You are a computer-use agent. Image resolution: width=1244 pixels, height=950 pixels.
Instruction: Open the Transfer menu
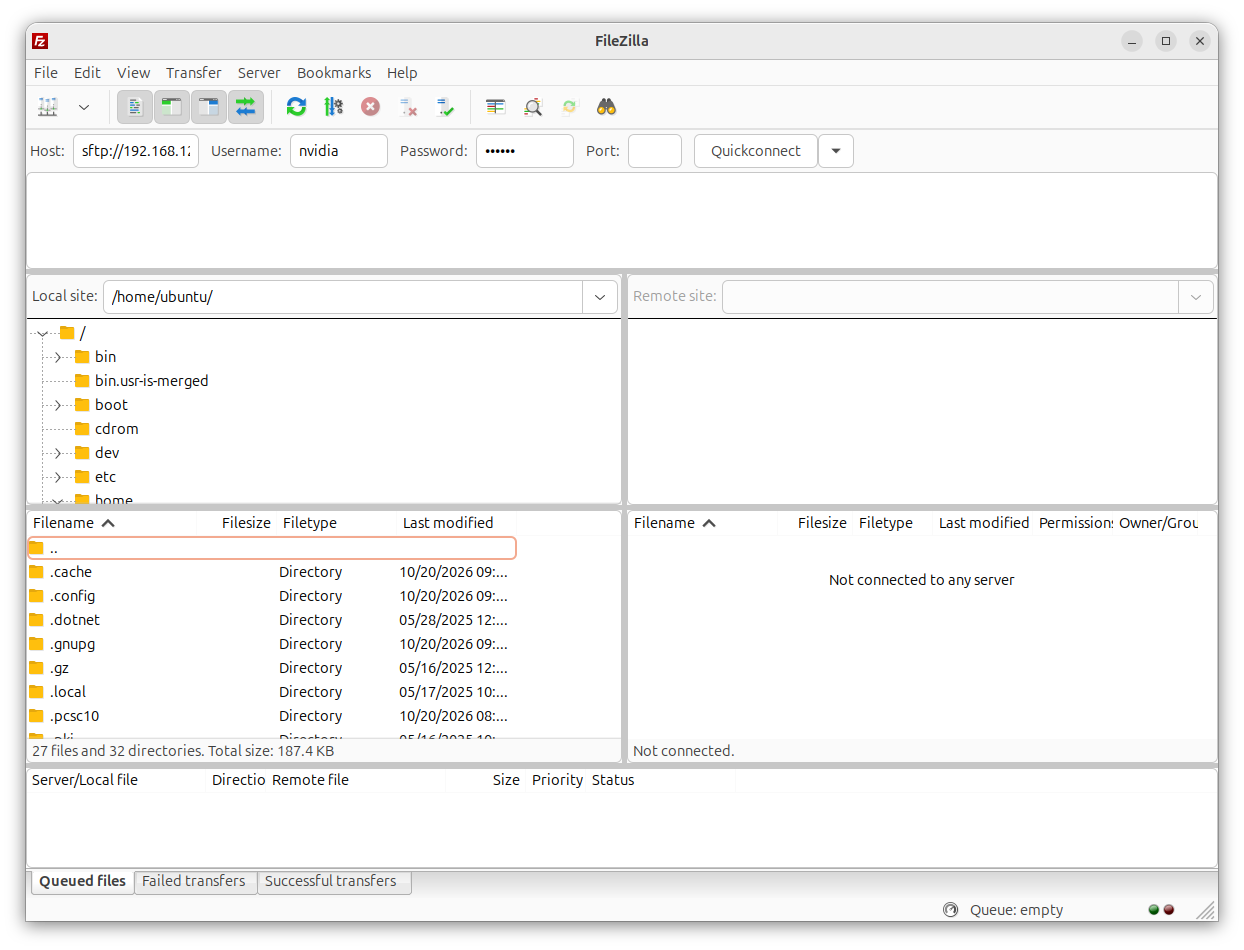[194, 73]
